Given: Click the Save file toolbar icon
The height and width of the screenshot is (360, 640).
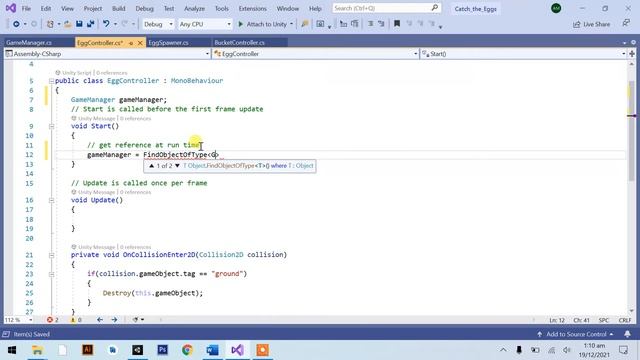Looking at the screenshot, I should [79, 24].
